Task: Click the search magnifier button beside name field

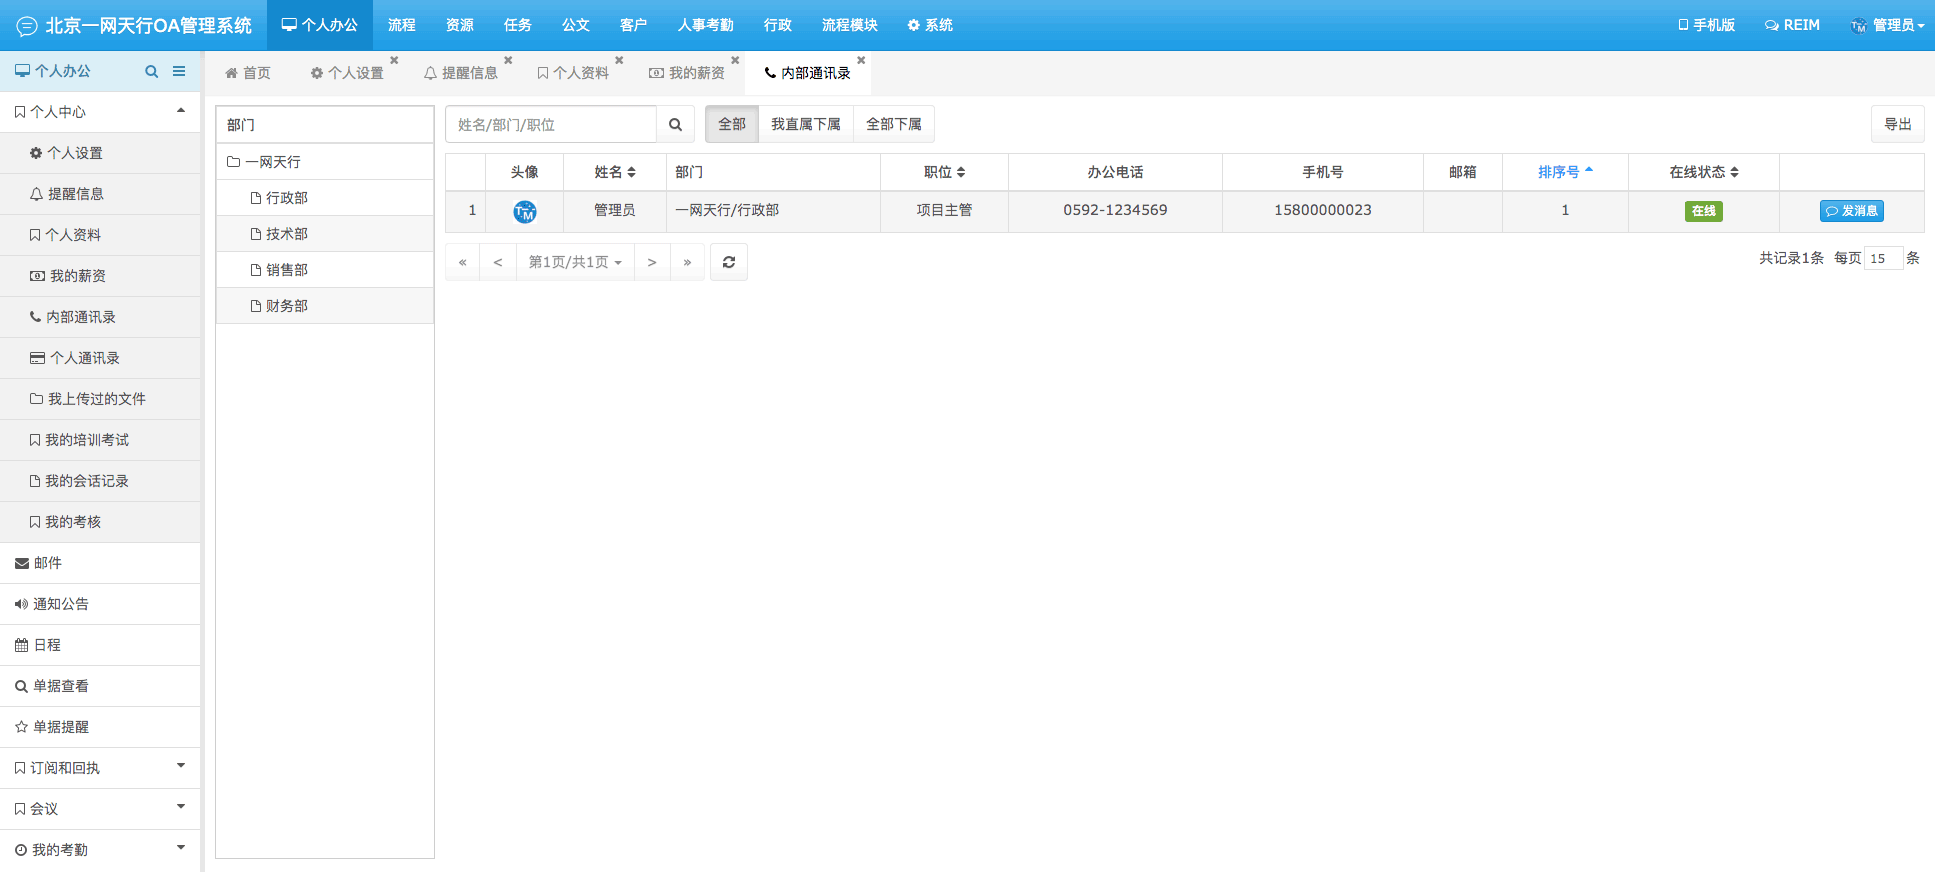Action: (x=675, y=125)
